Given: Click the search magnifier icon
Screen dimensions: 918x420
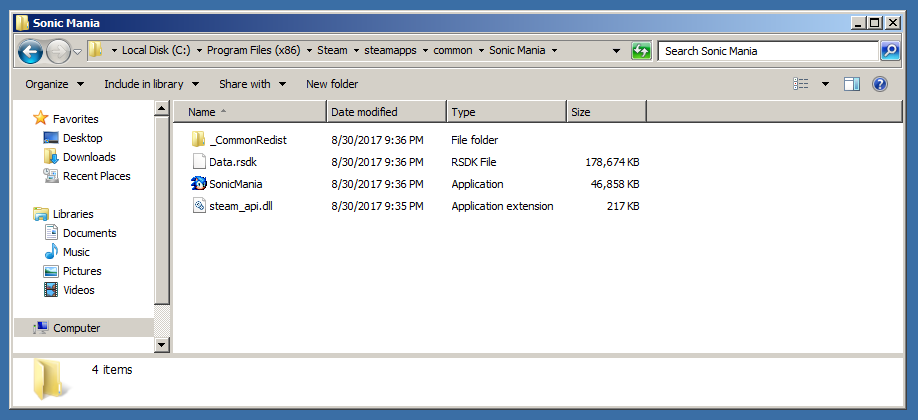Looking at the screenshot, I should click(x=890, y=51).
